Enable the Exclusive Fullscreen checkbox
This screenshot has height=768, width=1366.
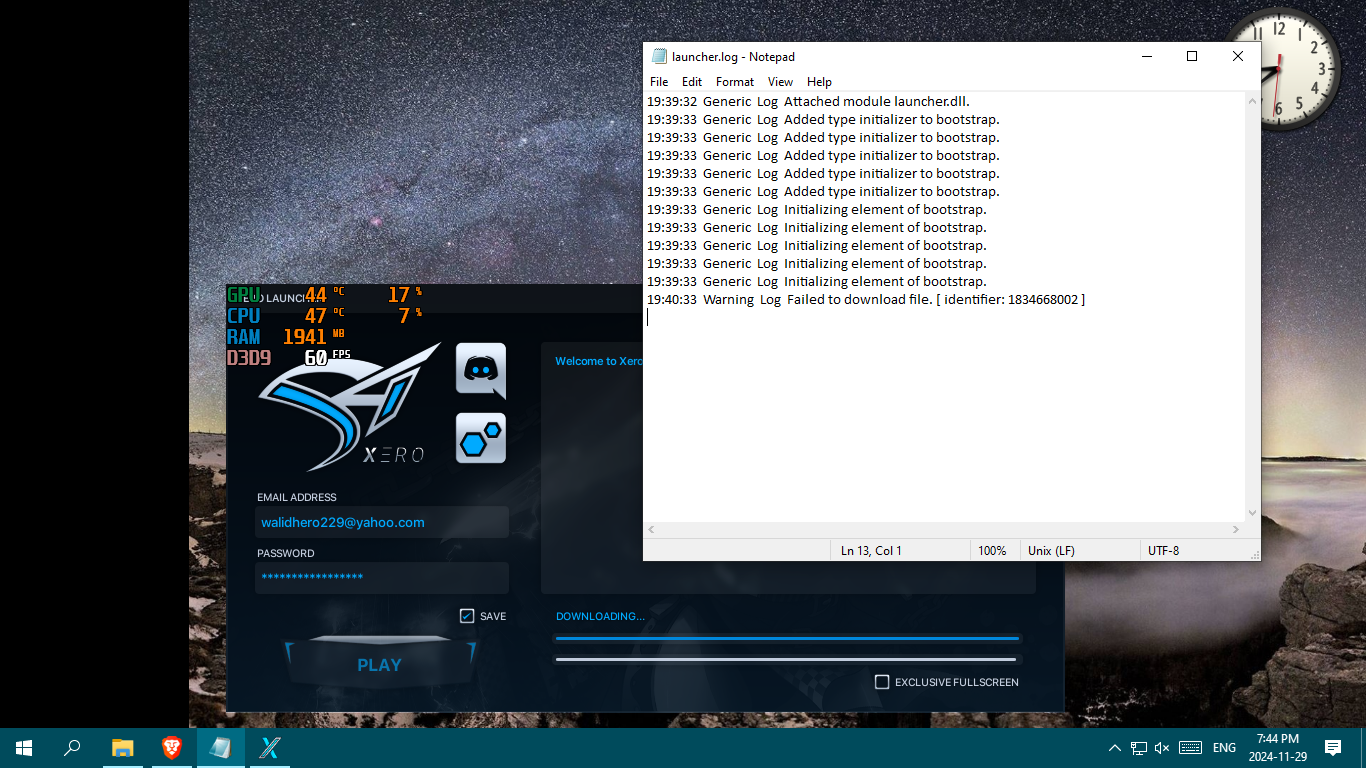click(x=882, y=682)
